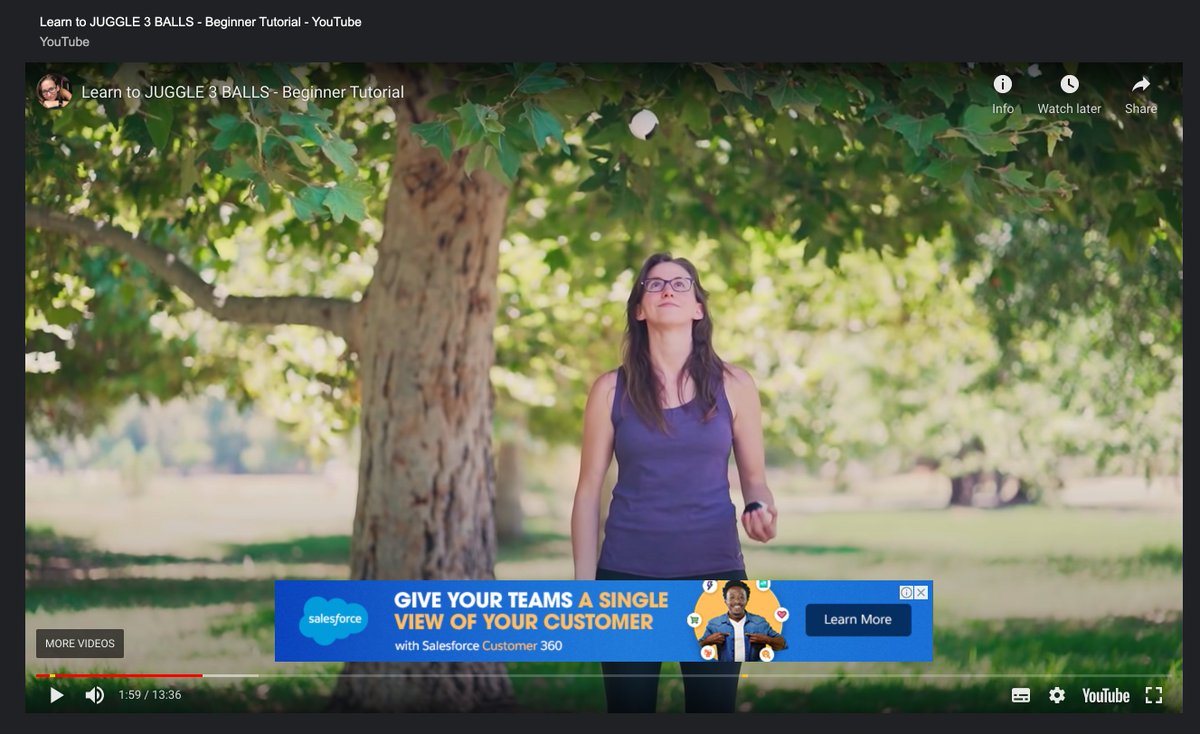Click the ad info icon on banner
The height and width of the screenshot is (734, 1200).
[x=907, y=592]
